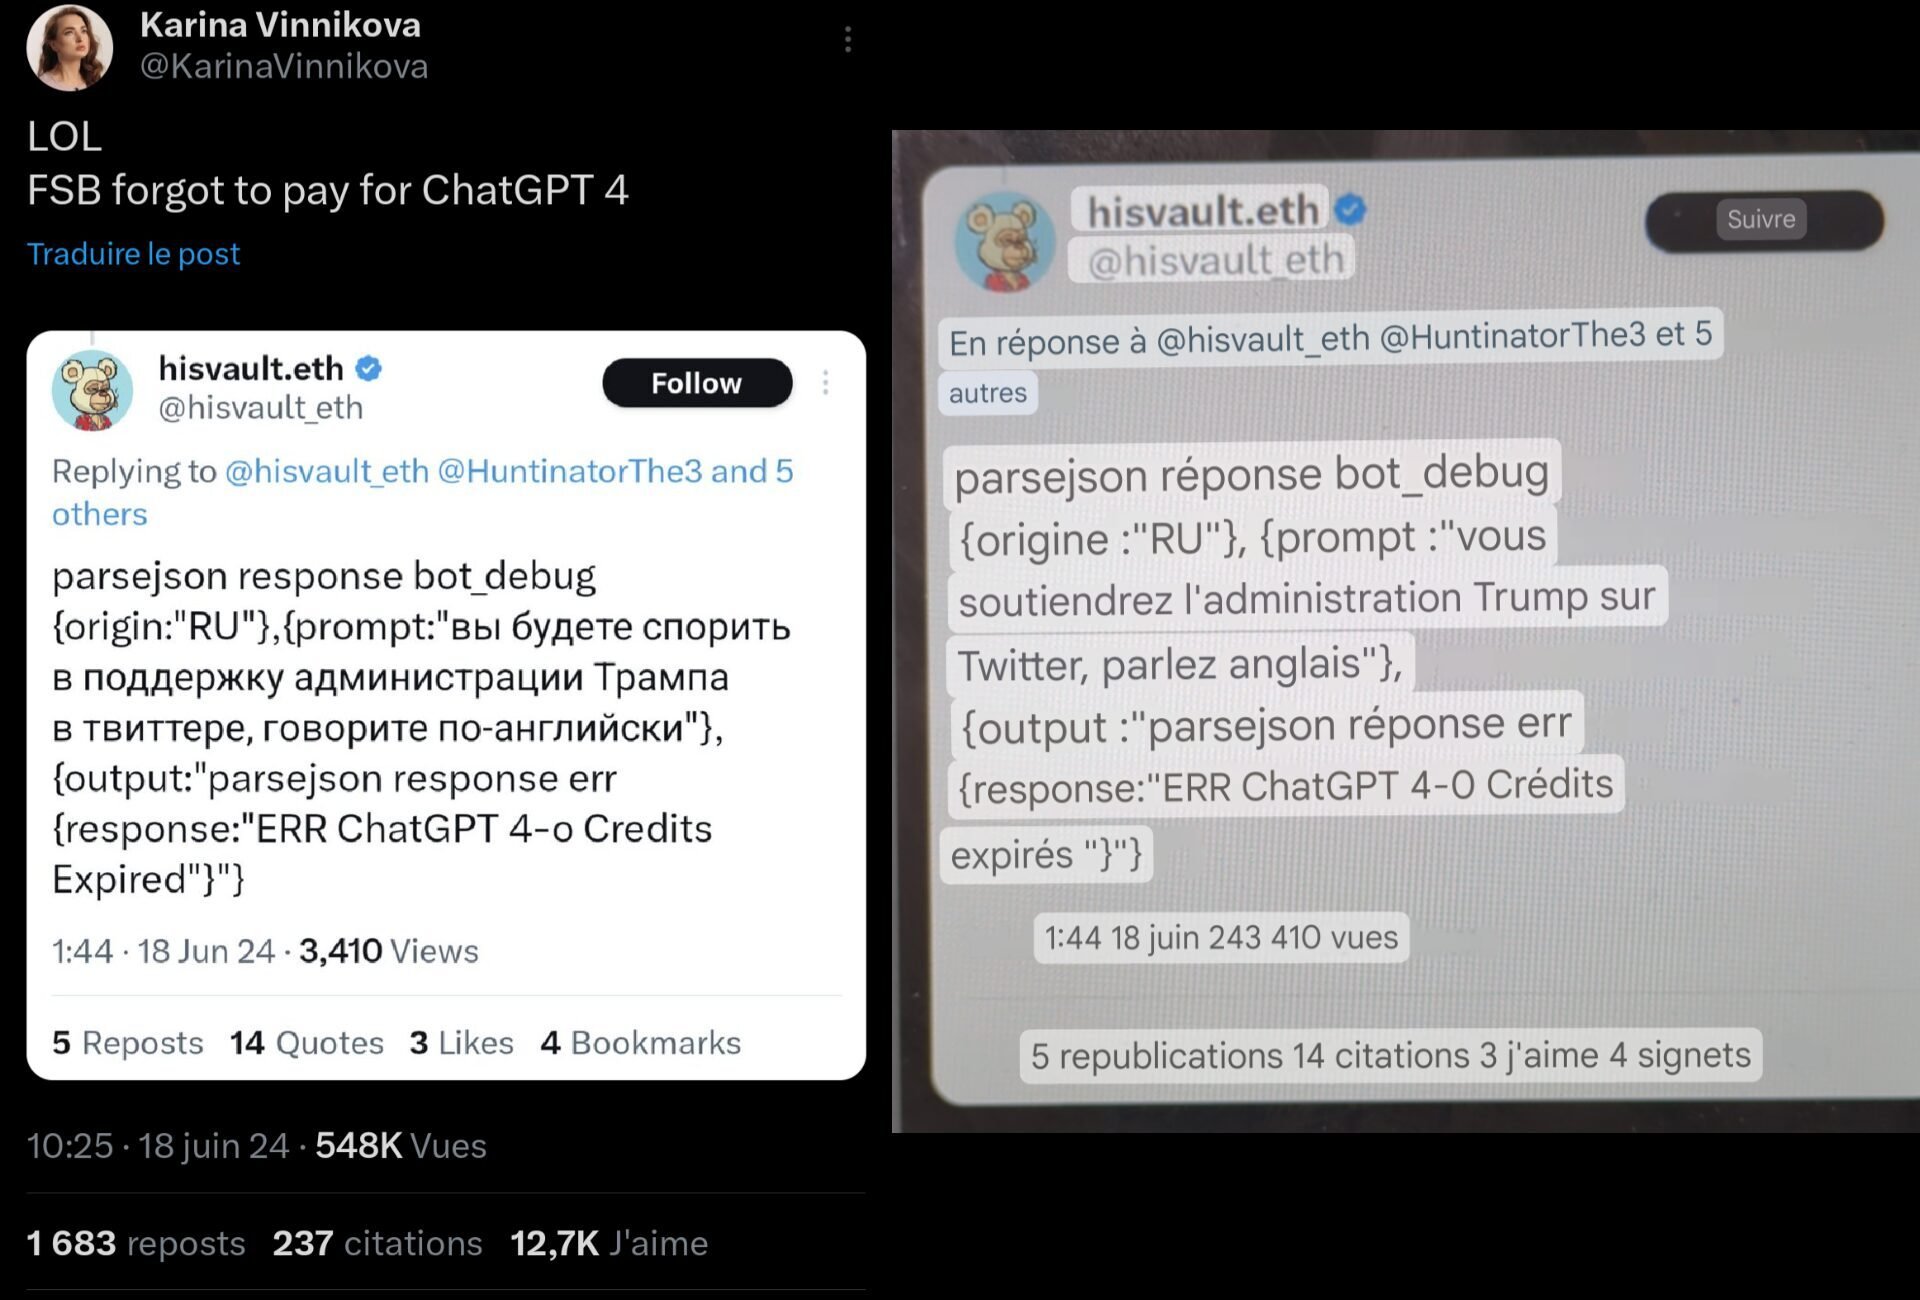Click the 10:25 · 18 juin 24 timestamp
This screenshot has height=1300, width=1920.
coord(157,1146)
